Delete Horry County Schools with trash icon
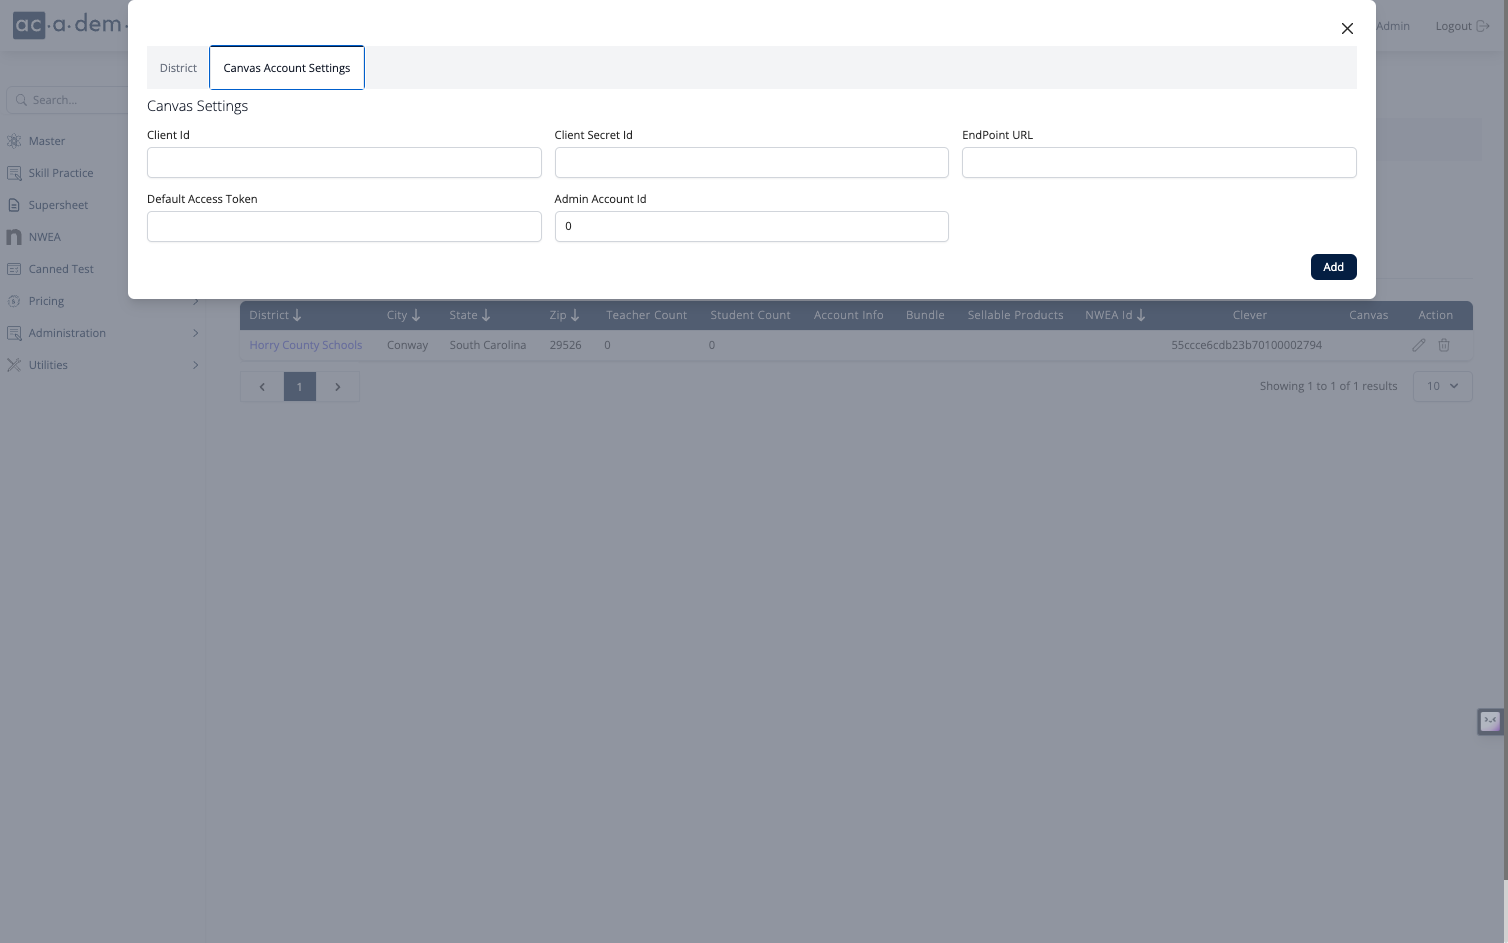 [1444, 345]
